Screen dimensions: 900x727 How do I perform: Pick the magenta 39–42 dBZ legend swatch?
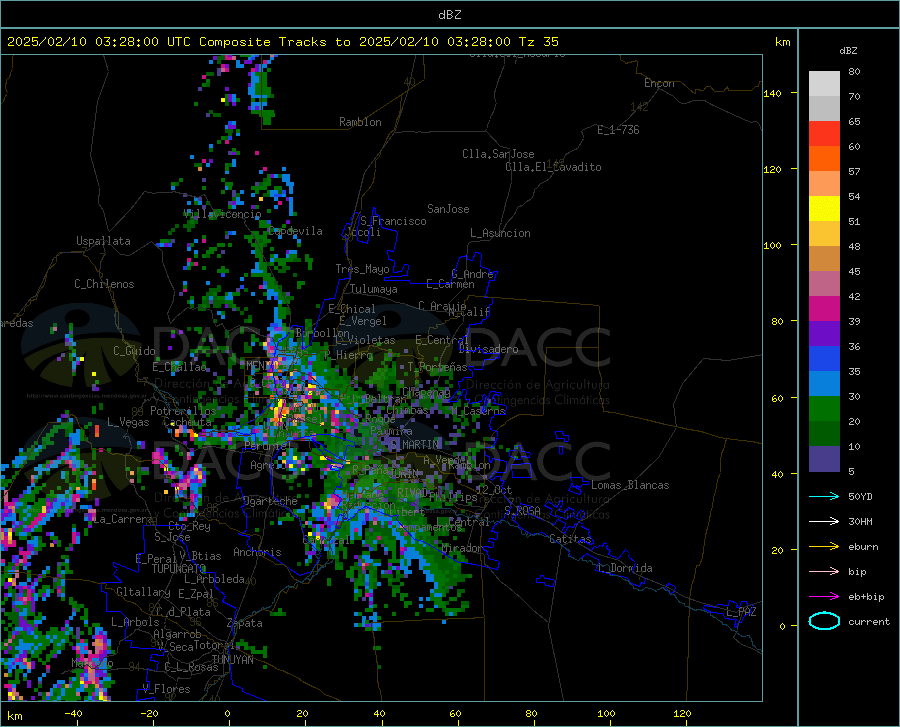coord(824,309)
